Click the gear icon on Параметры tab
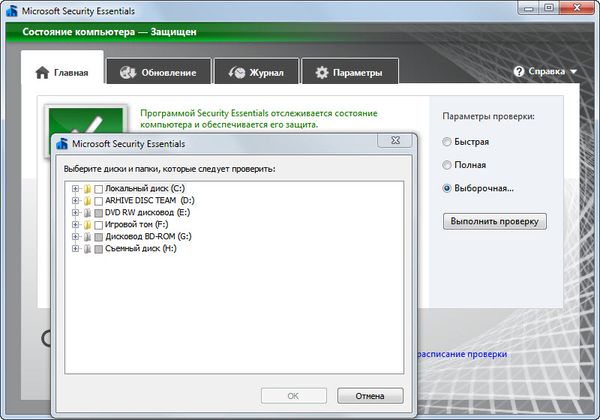Viewport: 600px width, 420px height. click(x=322, y=72)
